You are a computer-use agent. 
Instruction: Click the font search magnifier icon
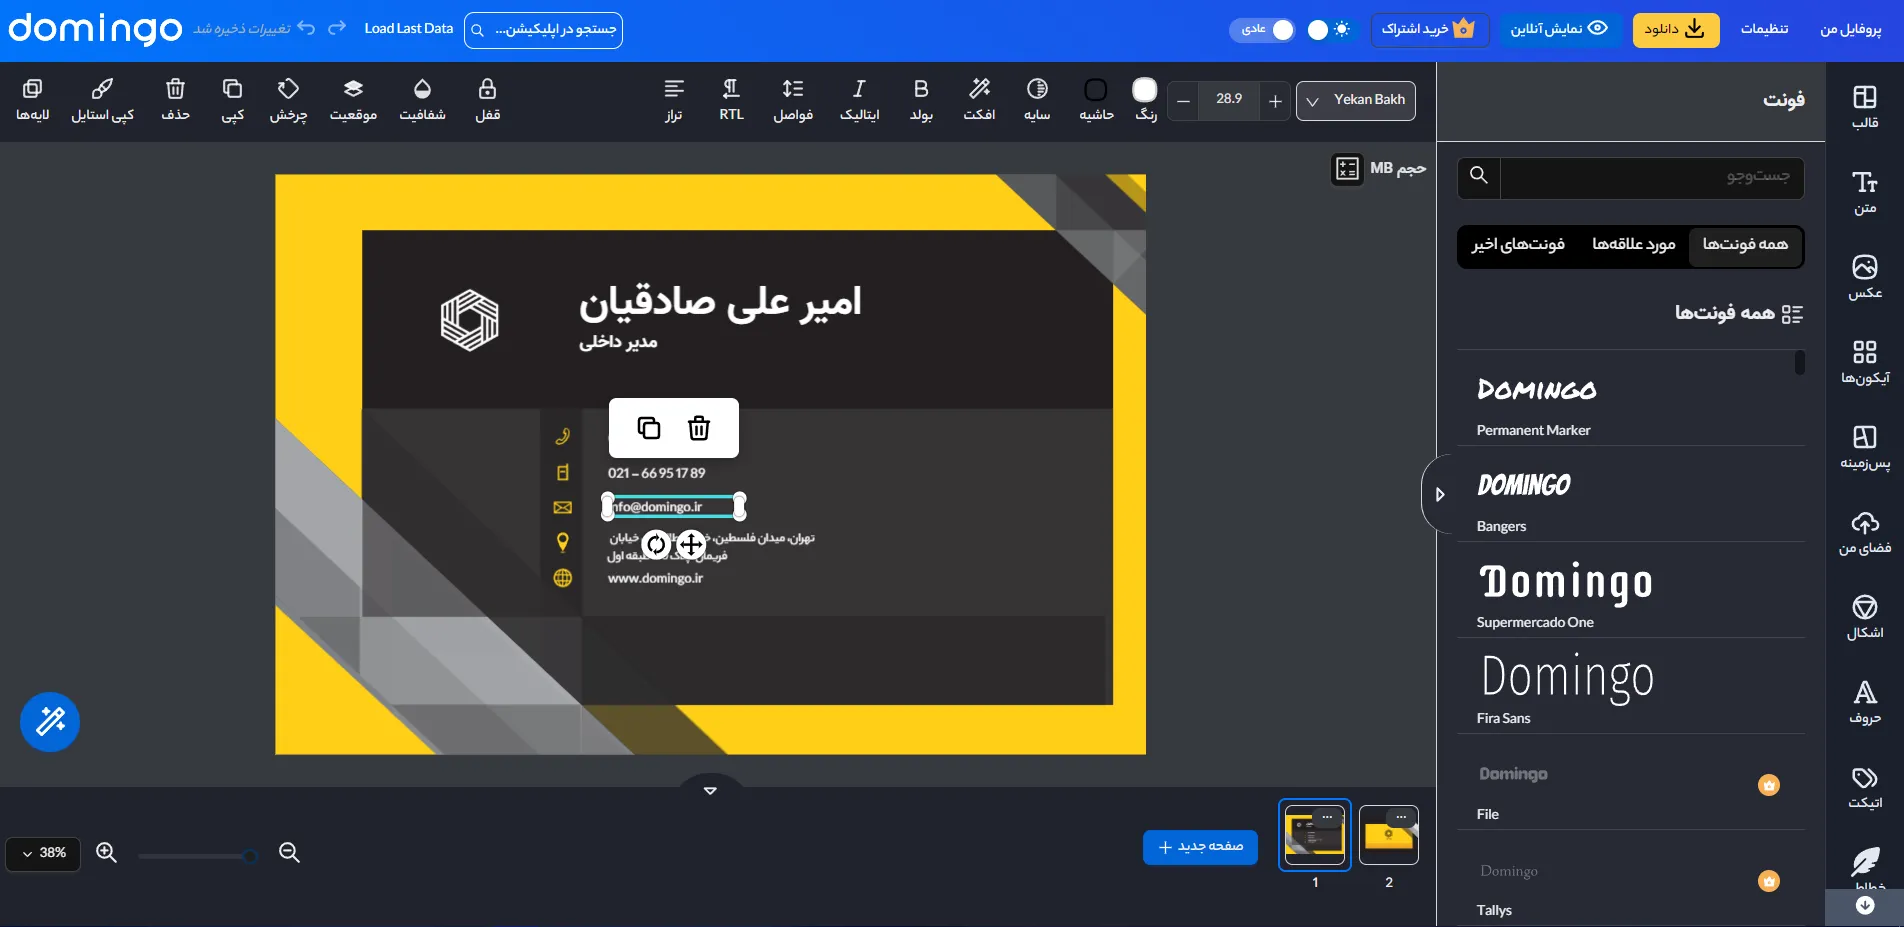click(x=1479, y=177)
